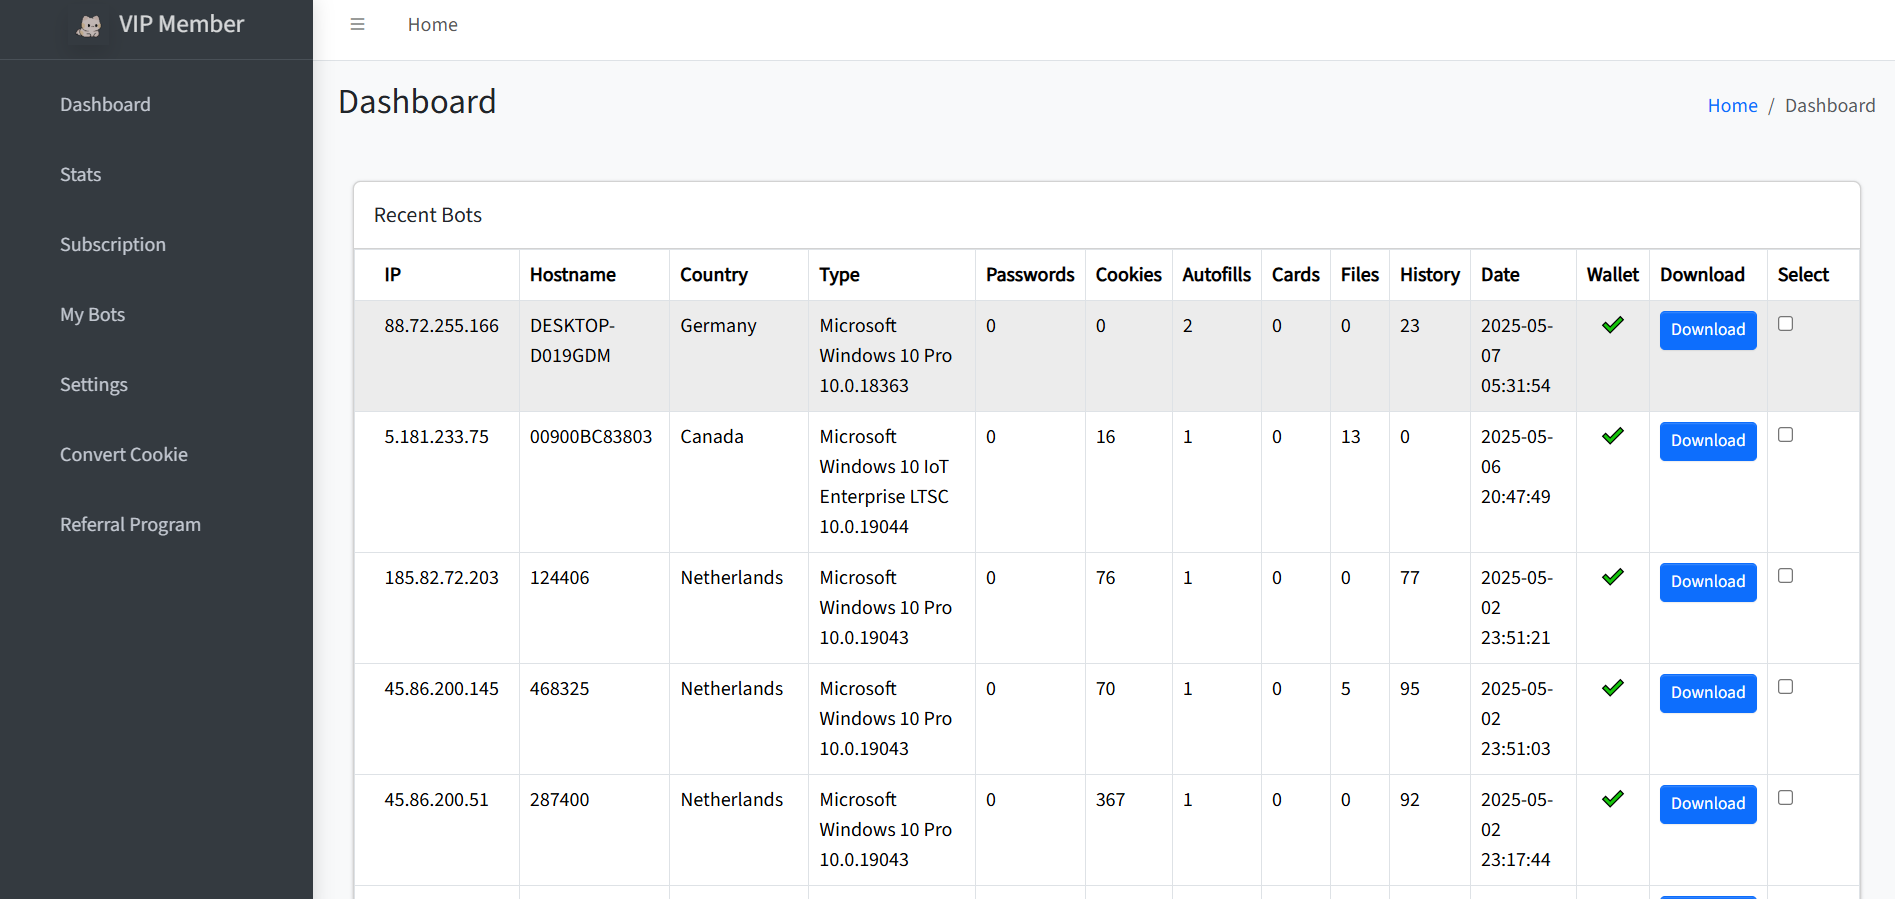The height and width of the screenshot is (899, 1895).
Task: Click the VIP Member brand title
Action: [181, 25]
